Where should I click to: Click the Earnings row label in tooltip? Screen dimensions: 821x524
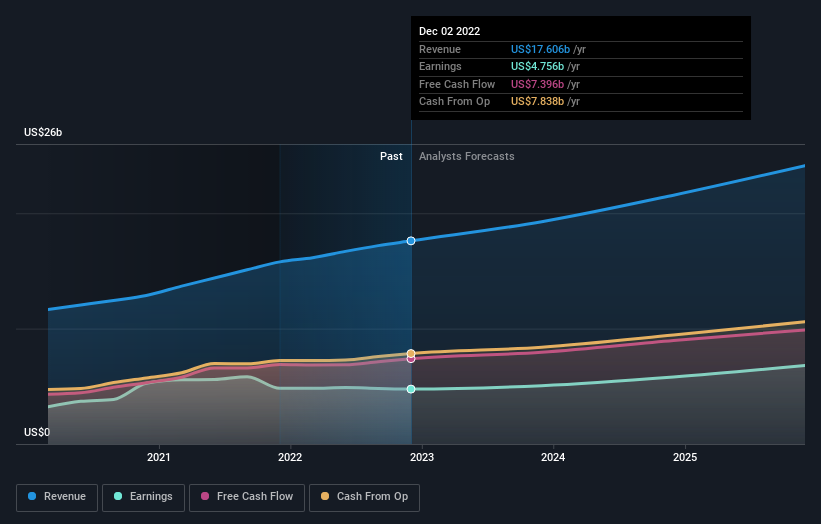click(x=440, y=66)
